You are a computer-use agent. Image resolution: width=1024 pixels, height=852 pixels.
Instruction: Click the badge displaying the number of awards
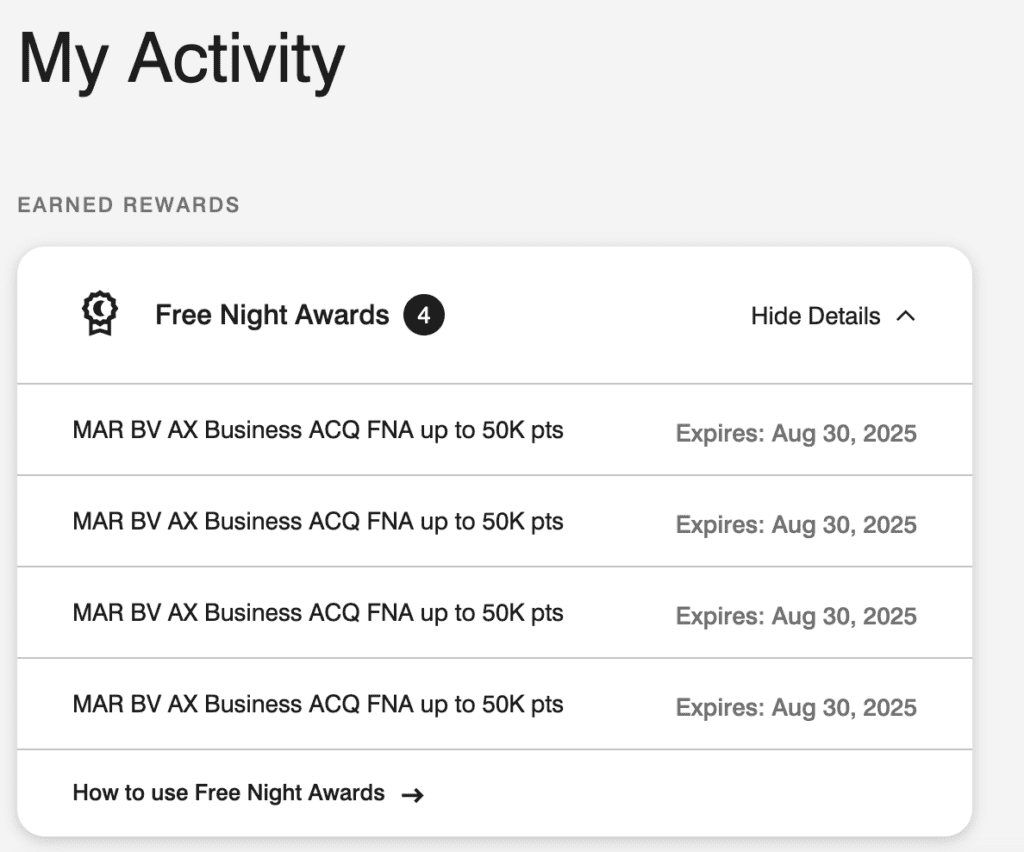pos(424,315)
